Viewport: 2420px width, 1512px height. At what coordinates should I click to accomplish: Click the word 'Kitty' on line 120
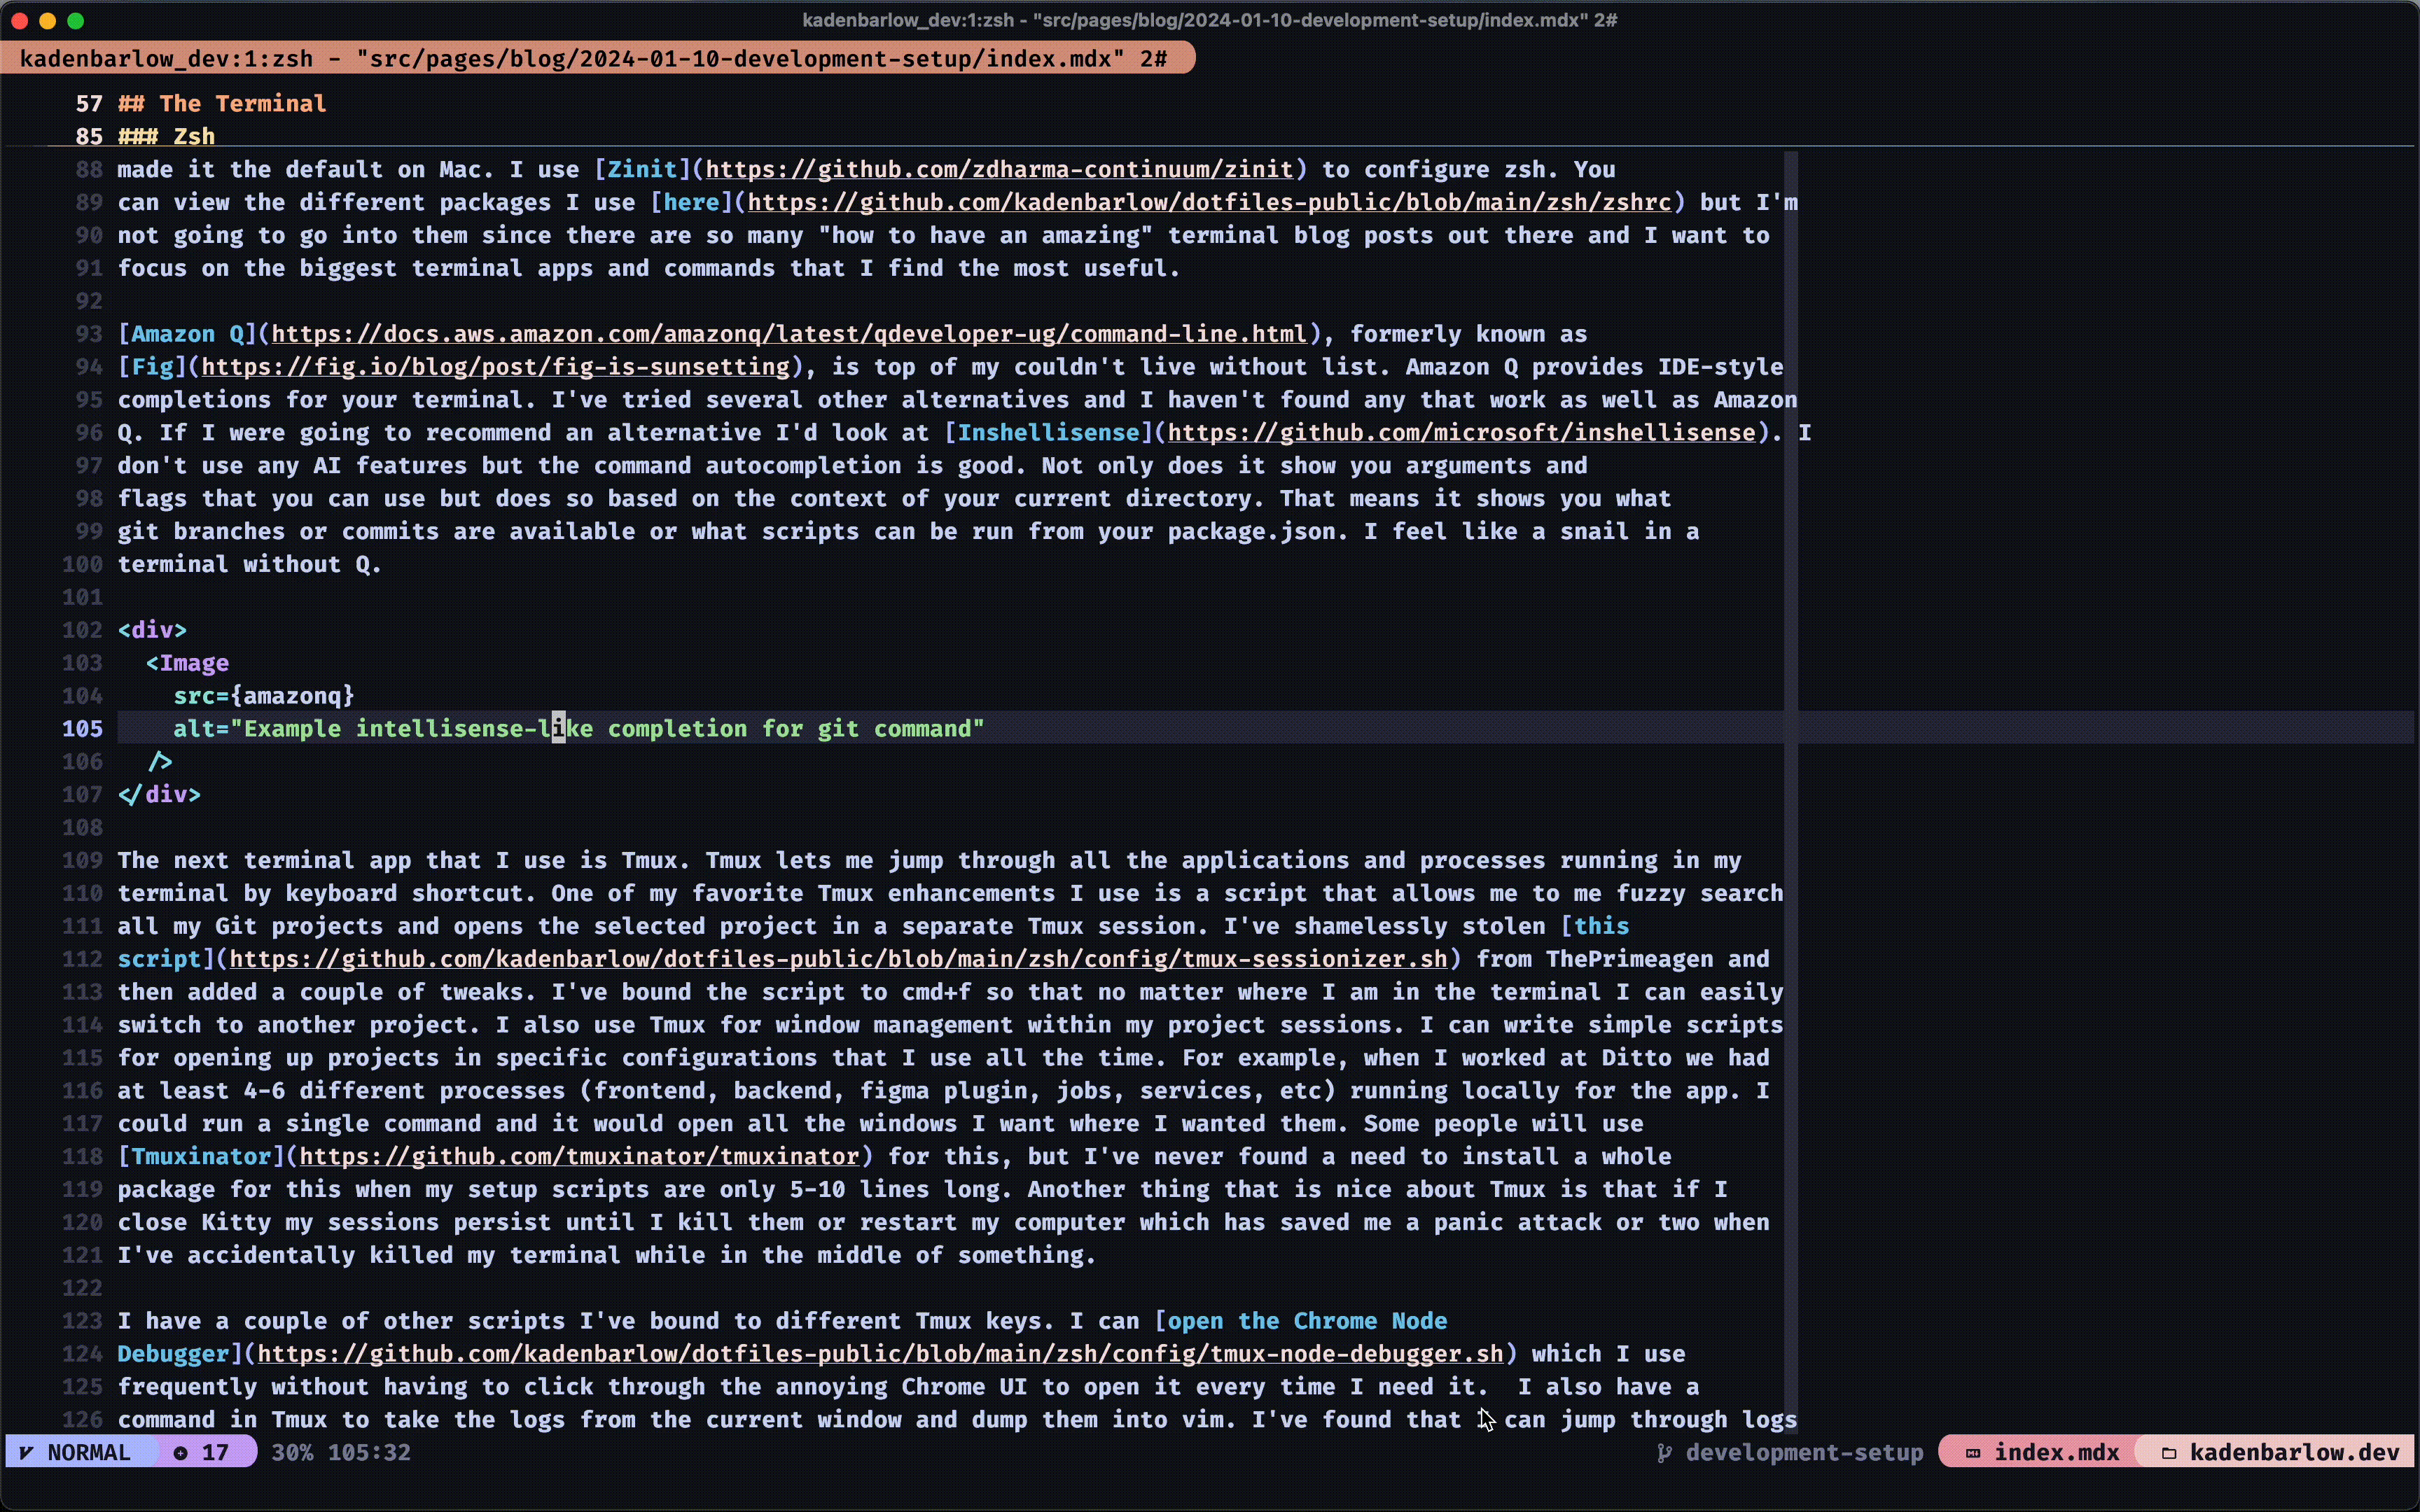coord(236,1222)
